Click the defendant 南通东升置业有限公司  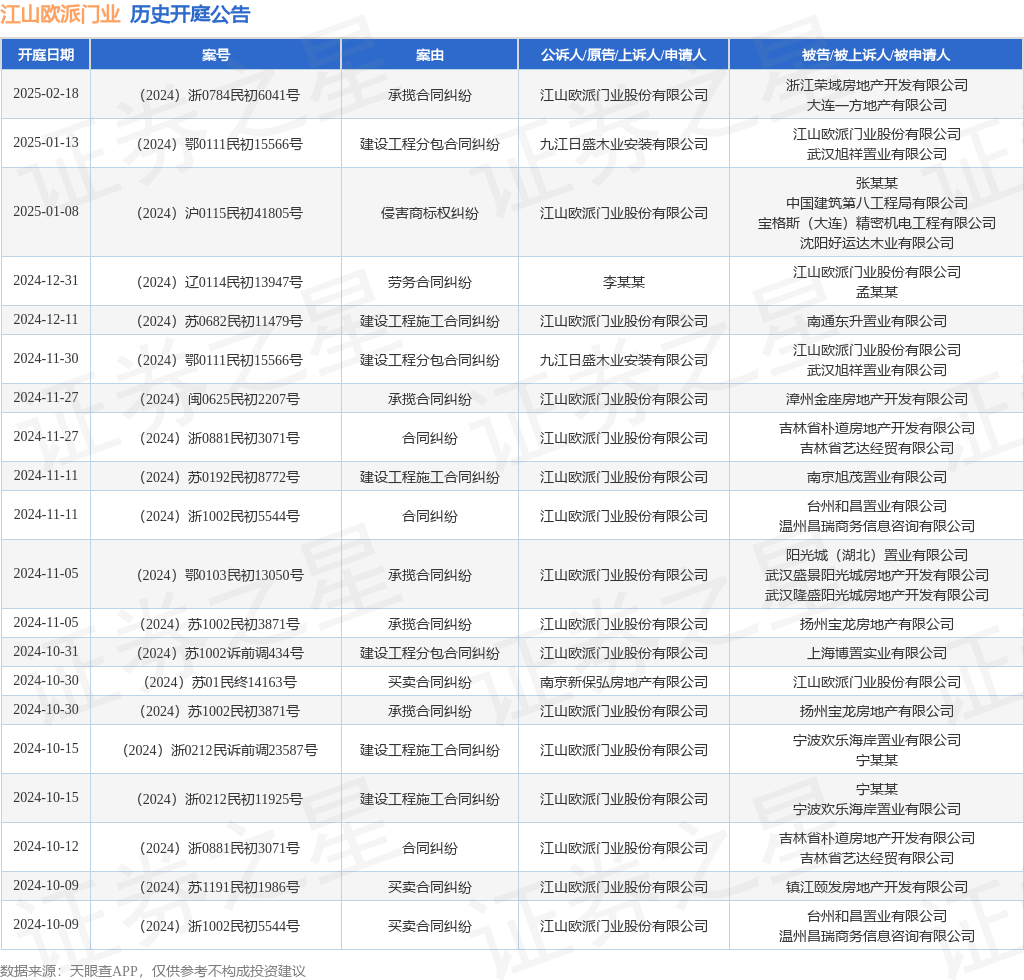click(876, 321)
